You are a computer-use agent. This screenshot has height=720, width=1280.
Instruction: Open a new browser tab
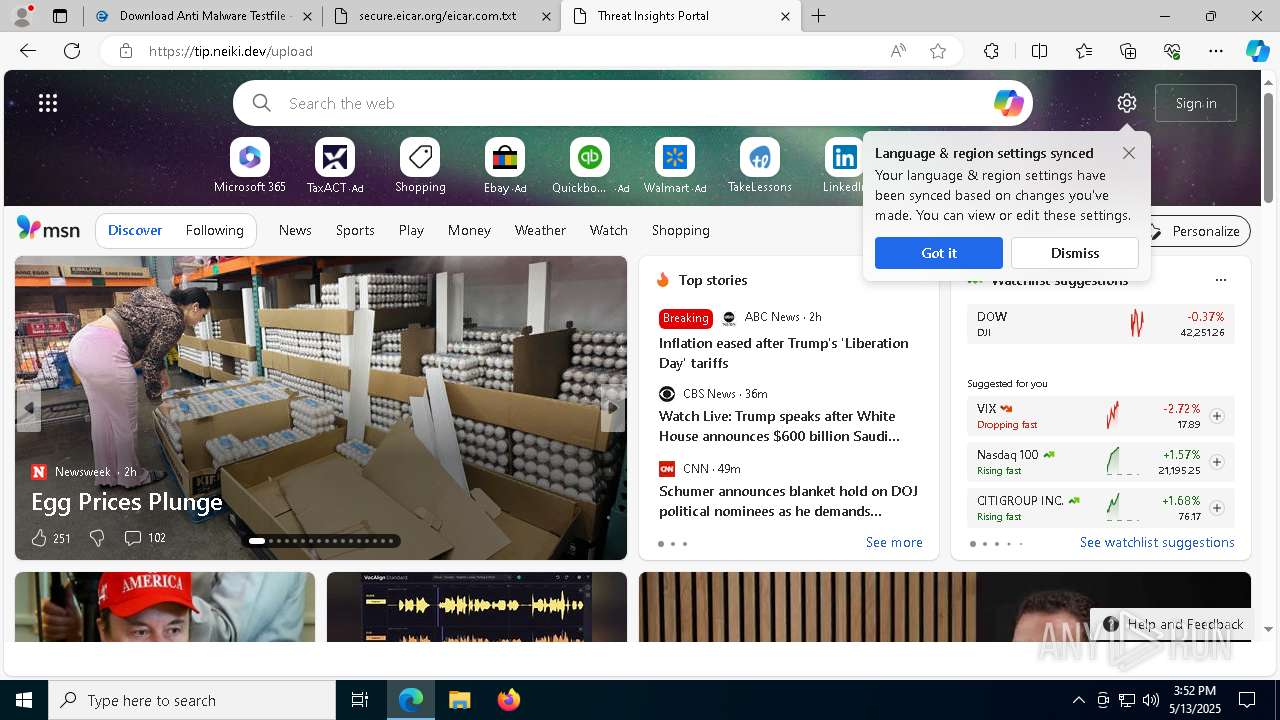click(819, 16)
